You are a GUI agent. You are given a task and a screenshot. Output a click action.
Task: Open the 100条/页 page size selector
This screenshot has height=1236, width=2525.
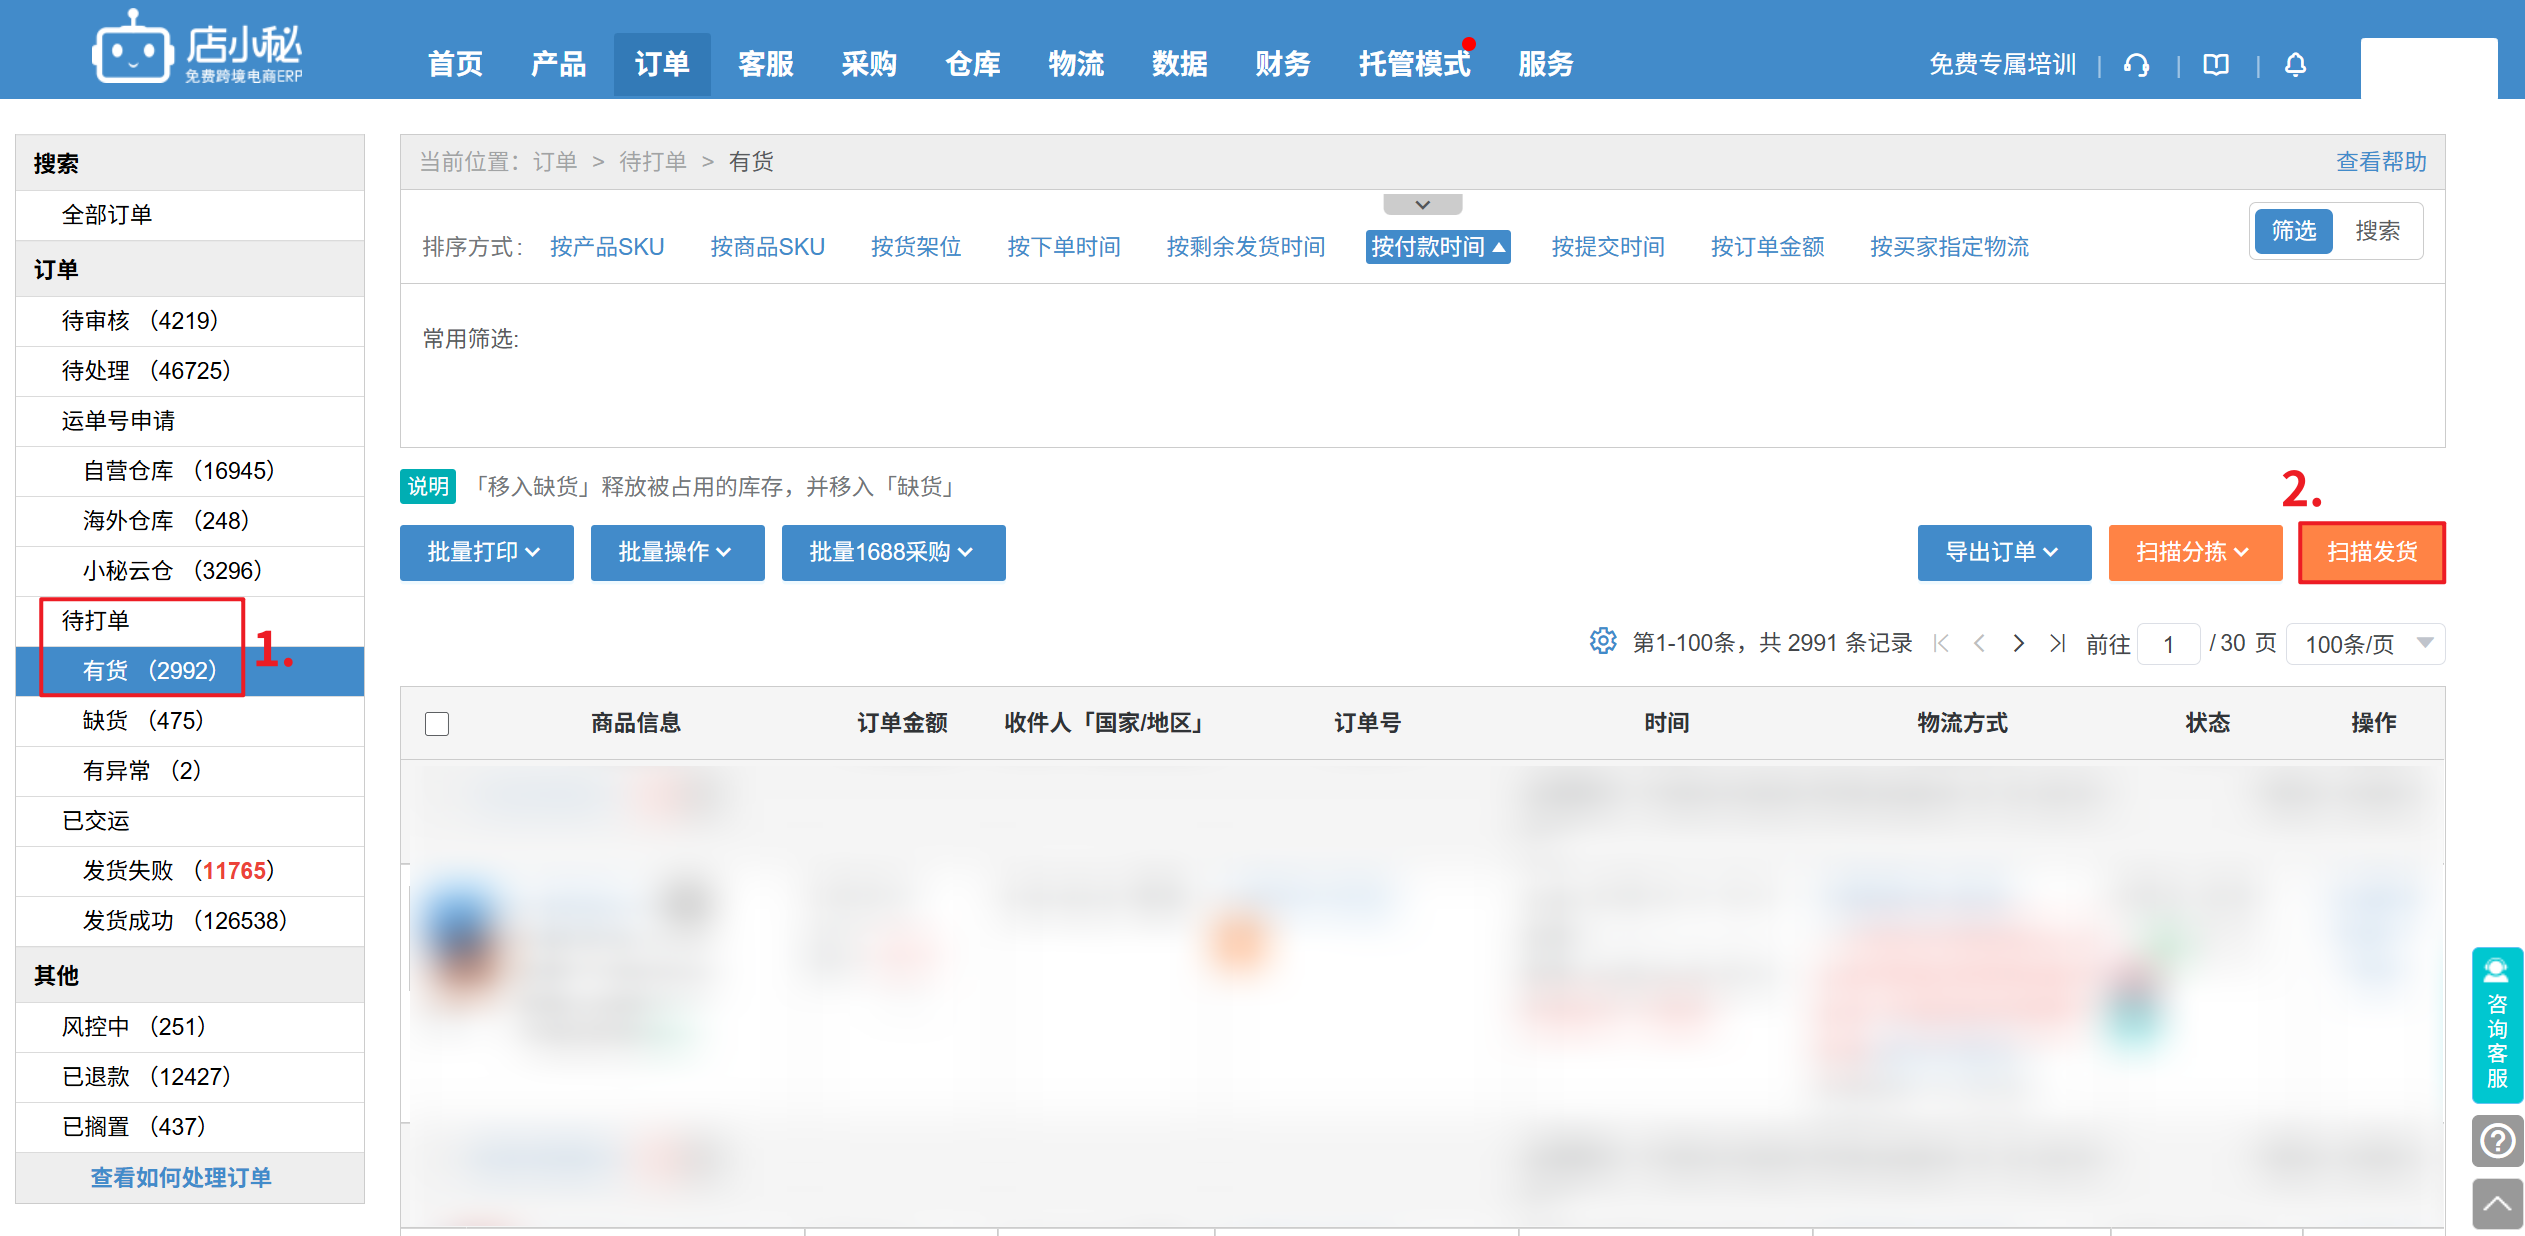tap(2365, 644)
